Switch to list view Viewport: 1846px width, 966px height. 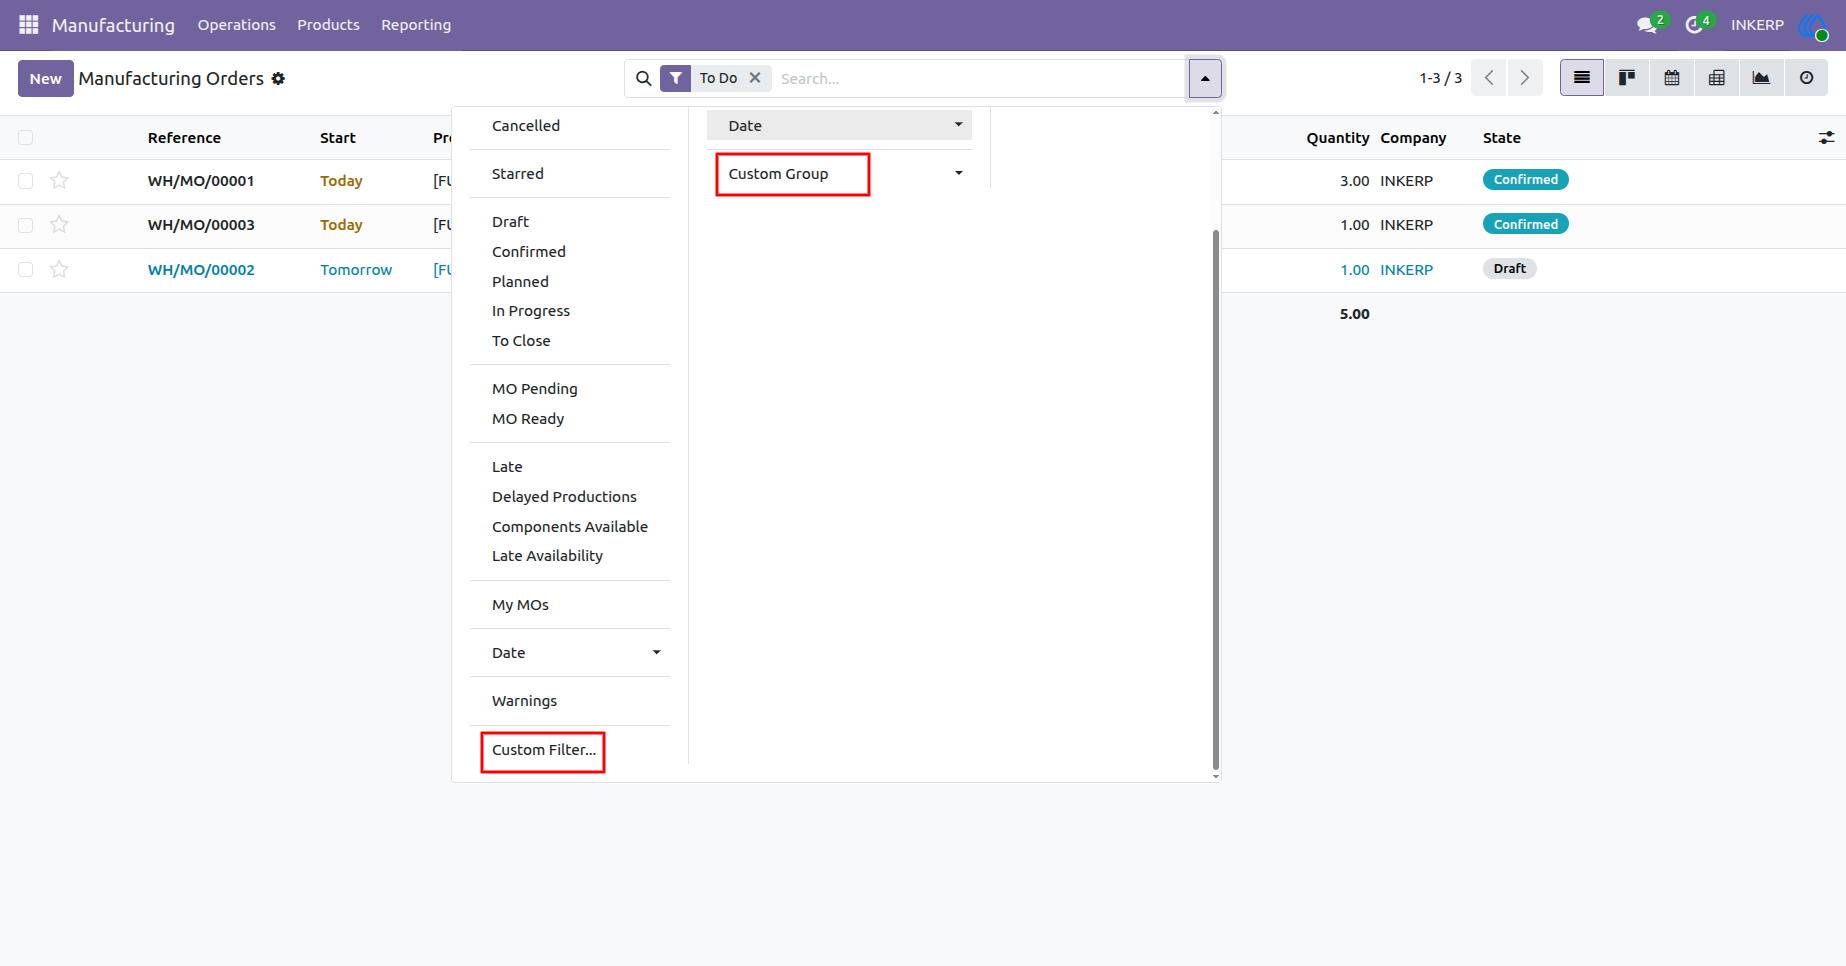(x=1582, y=78)
